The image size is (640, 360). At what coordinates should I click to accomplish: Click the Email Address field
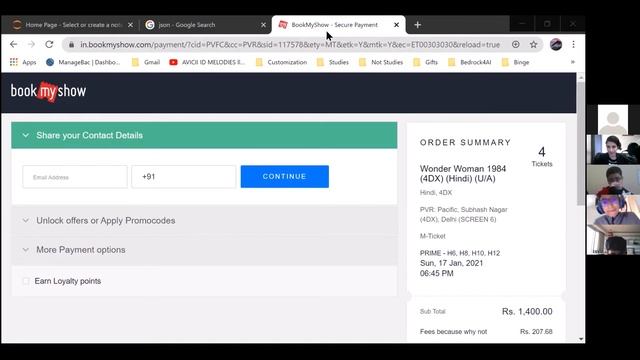(x=75, y=177)
